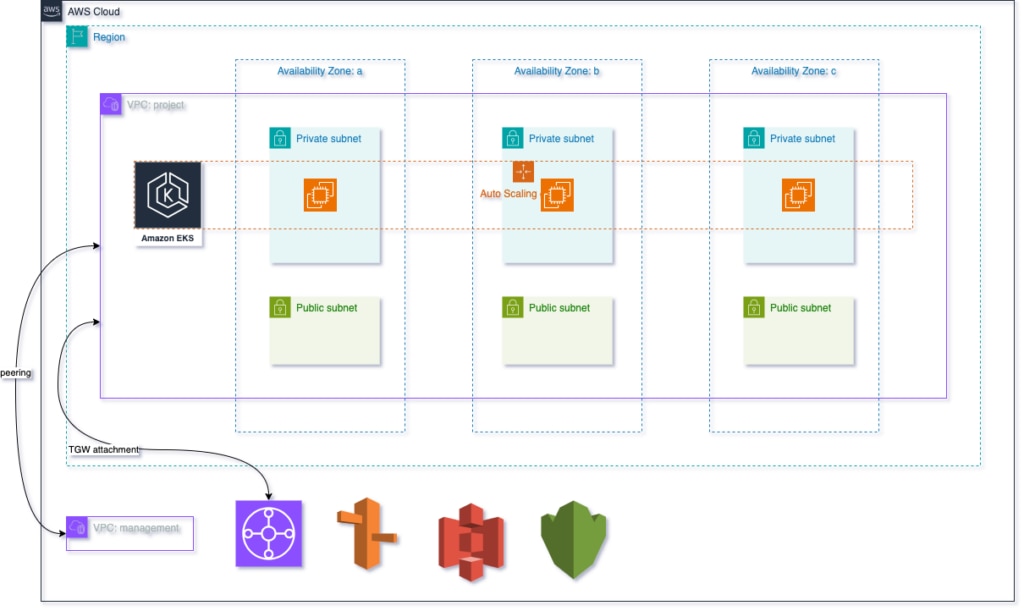Click the EC2 instance icon in Availability Zone c
This screenshot has width=1024, height=611.
pyautogui.click(x=797, y=194)
